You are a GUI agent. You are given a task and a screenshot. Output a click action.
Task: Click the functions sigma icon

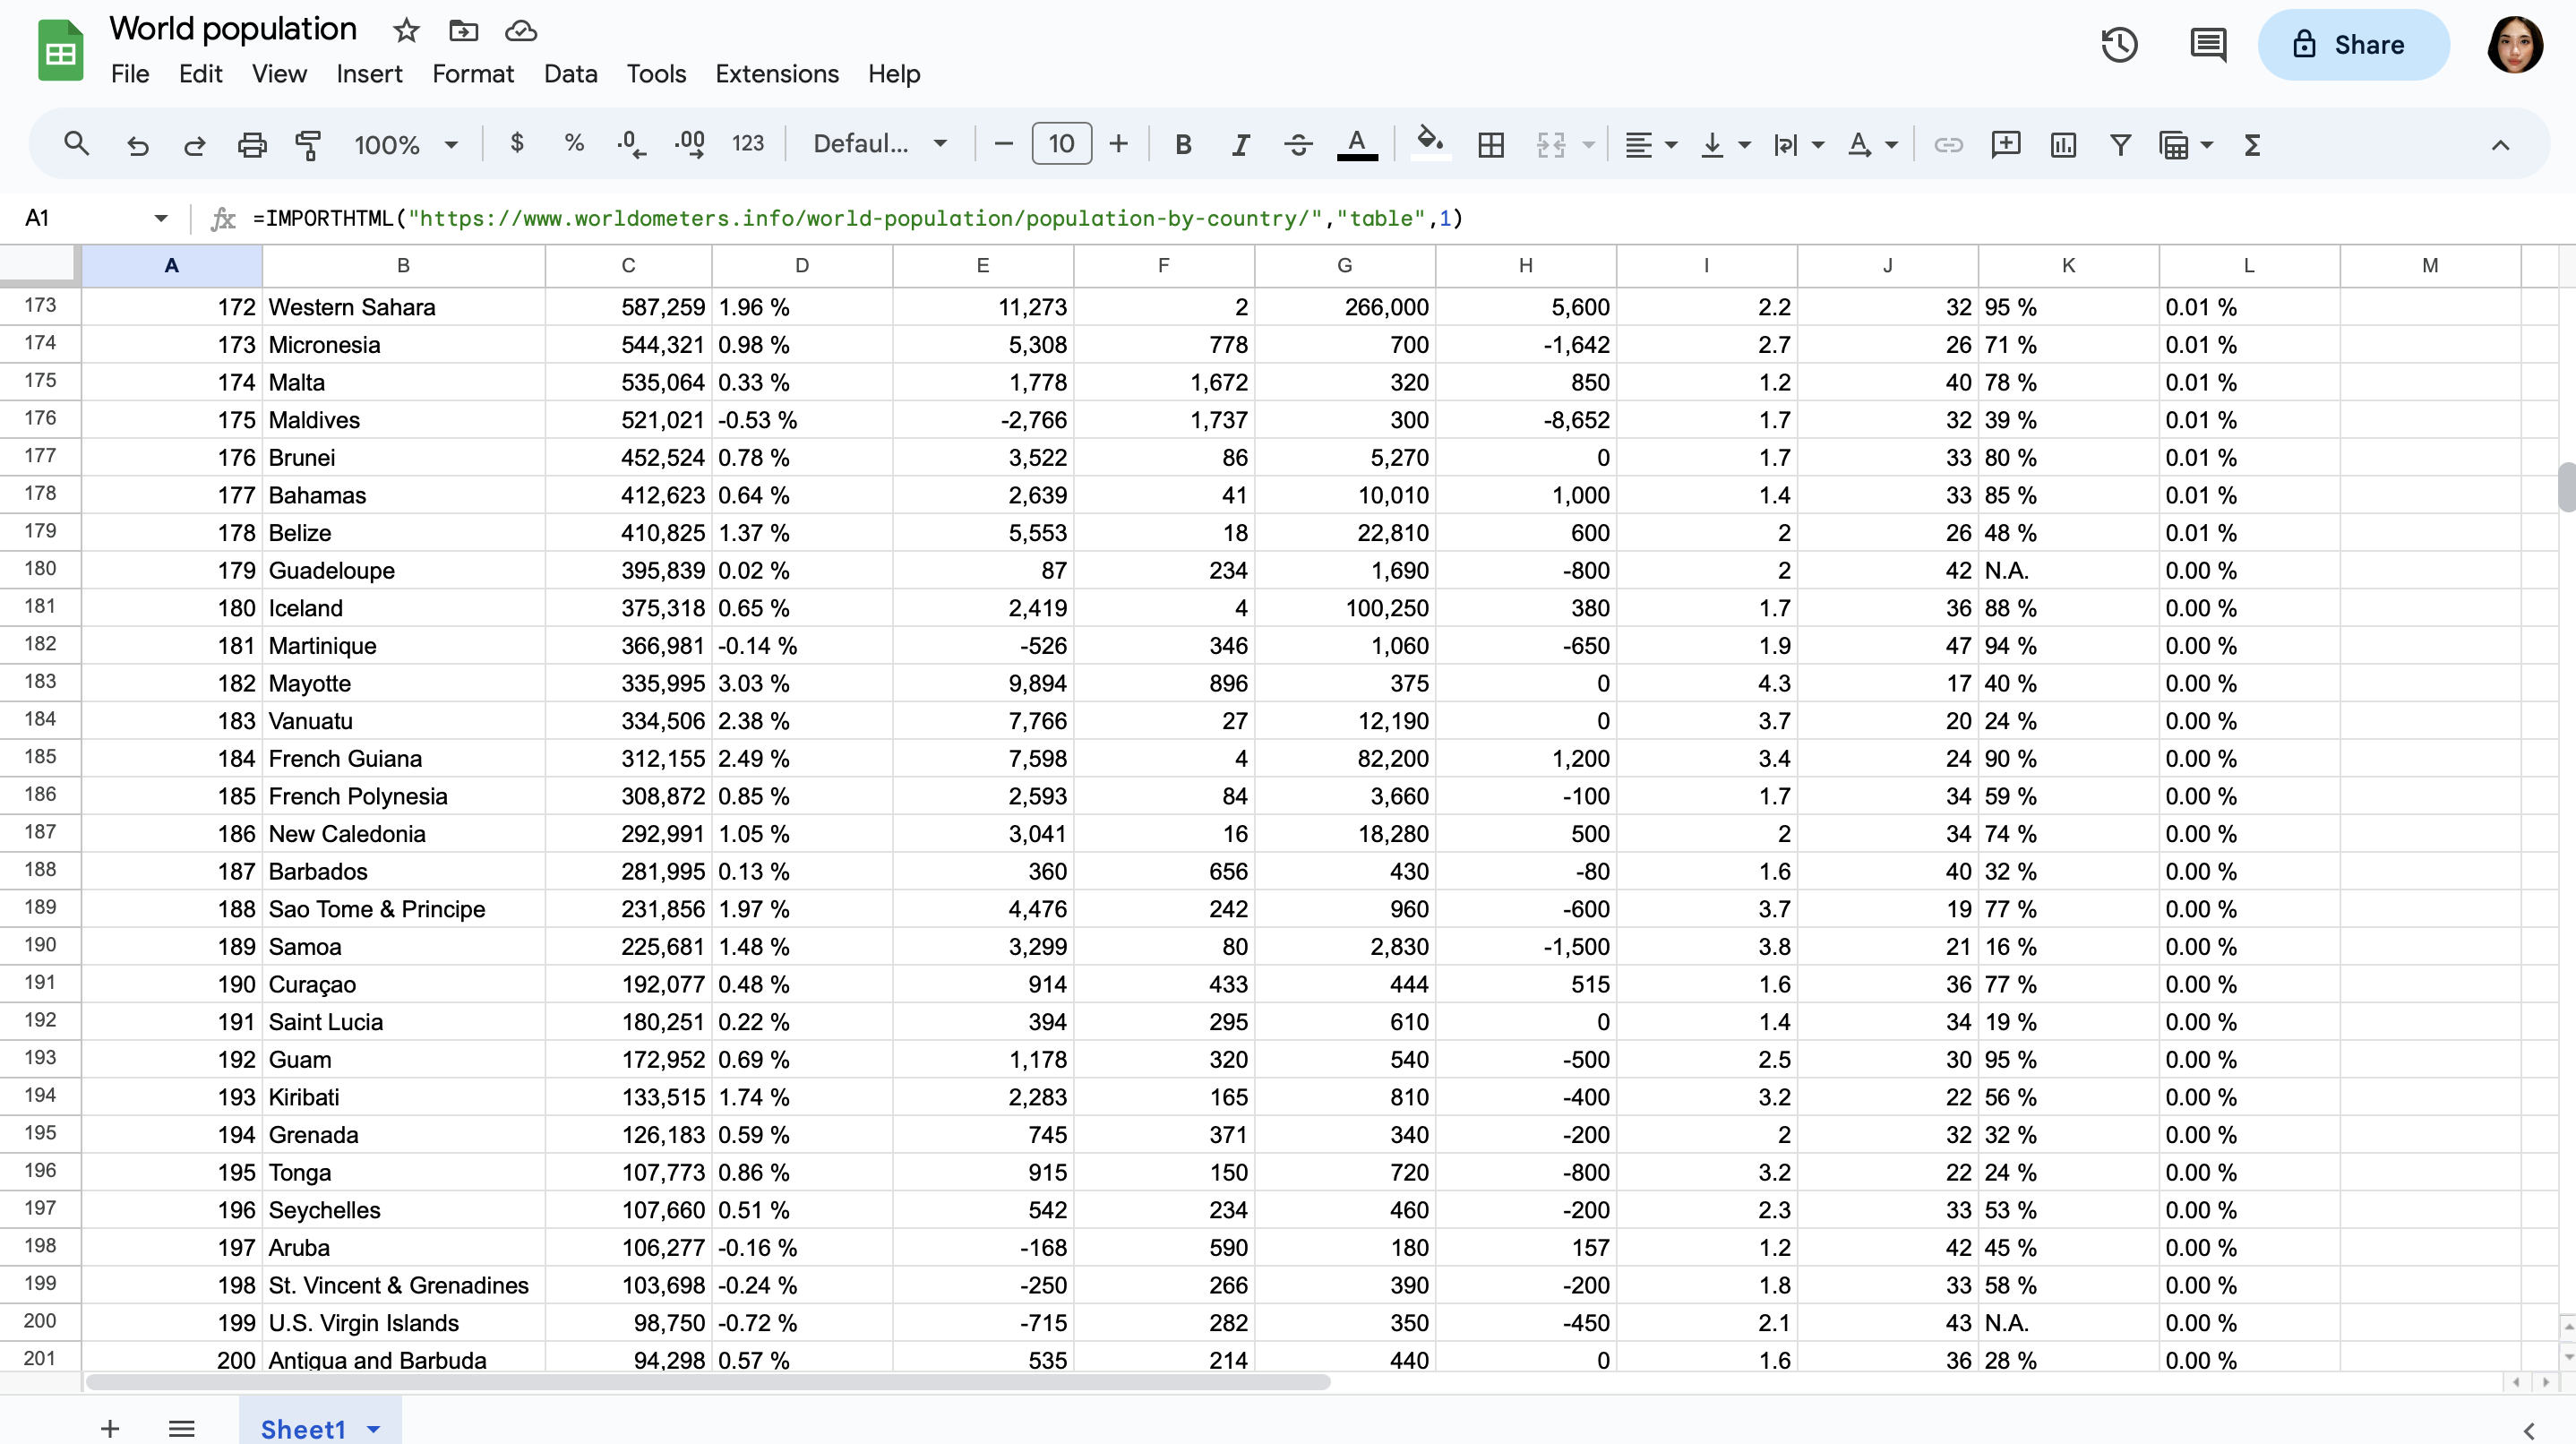tap(2252, 145)
